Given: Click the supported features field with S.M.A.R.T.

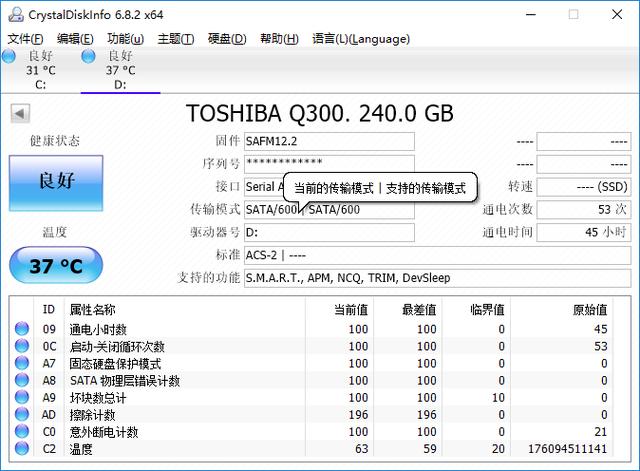Looking at the screenshot, I should tap(438, 278).
